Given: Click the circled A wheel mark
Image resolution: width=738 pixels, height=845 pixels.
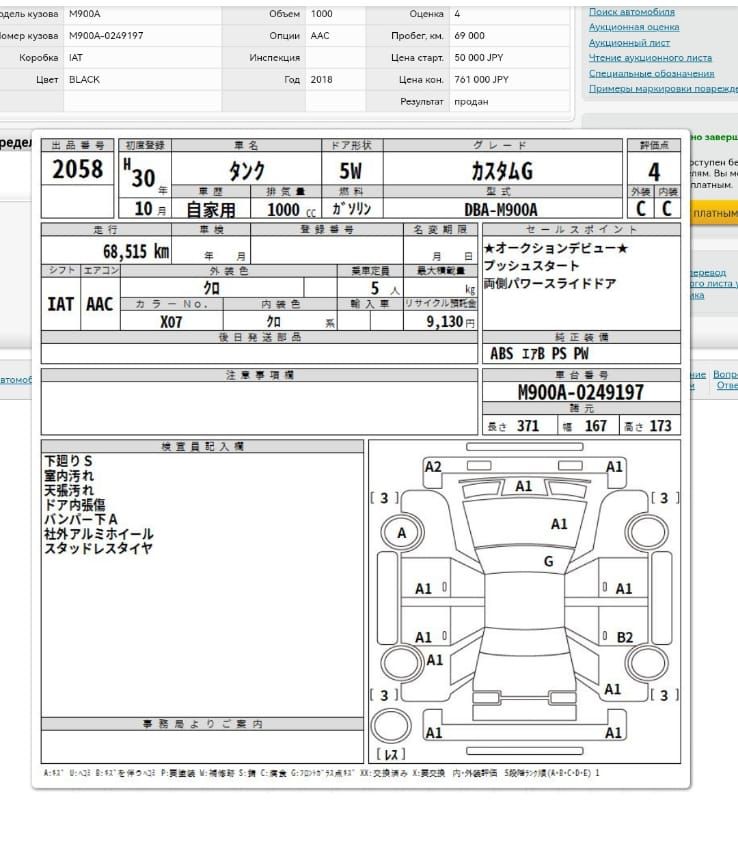Looking at the screenshot, I should [402, 534].
